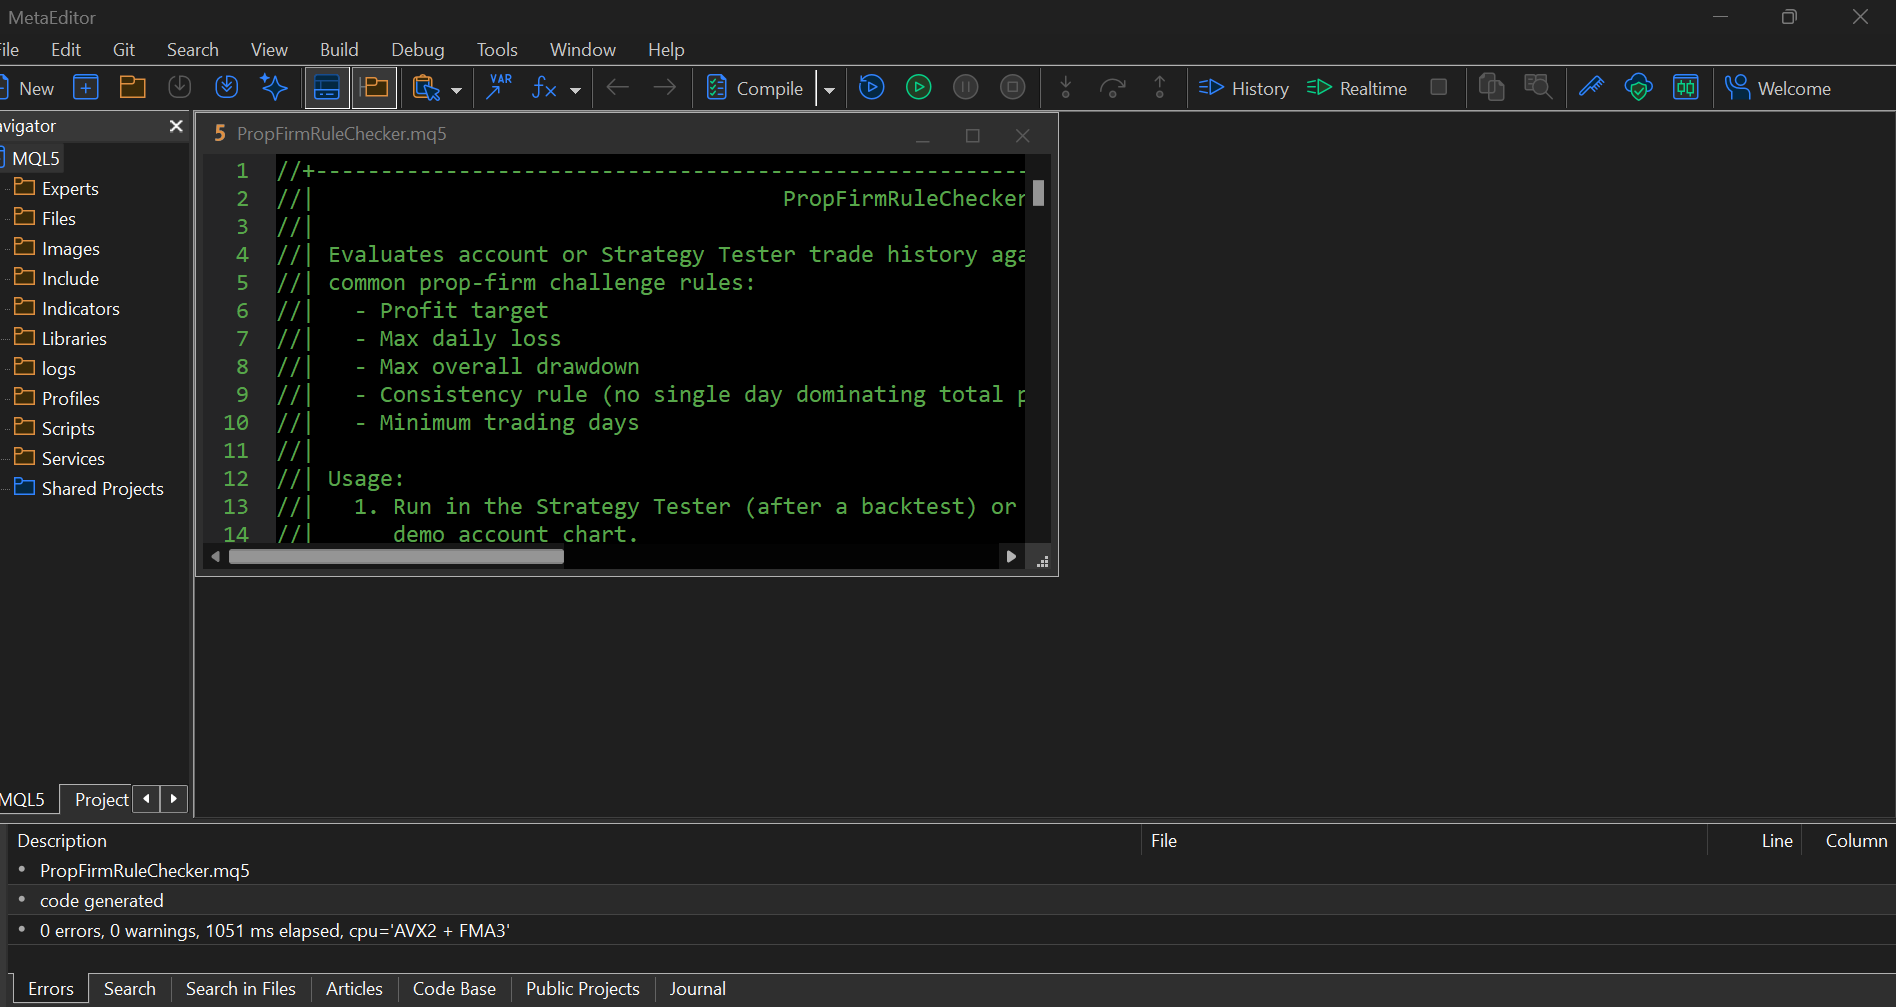This screenshot has width=1896, height=1007.
Task: Compile the current file
Action: click(755, 88)
